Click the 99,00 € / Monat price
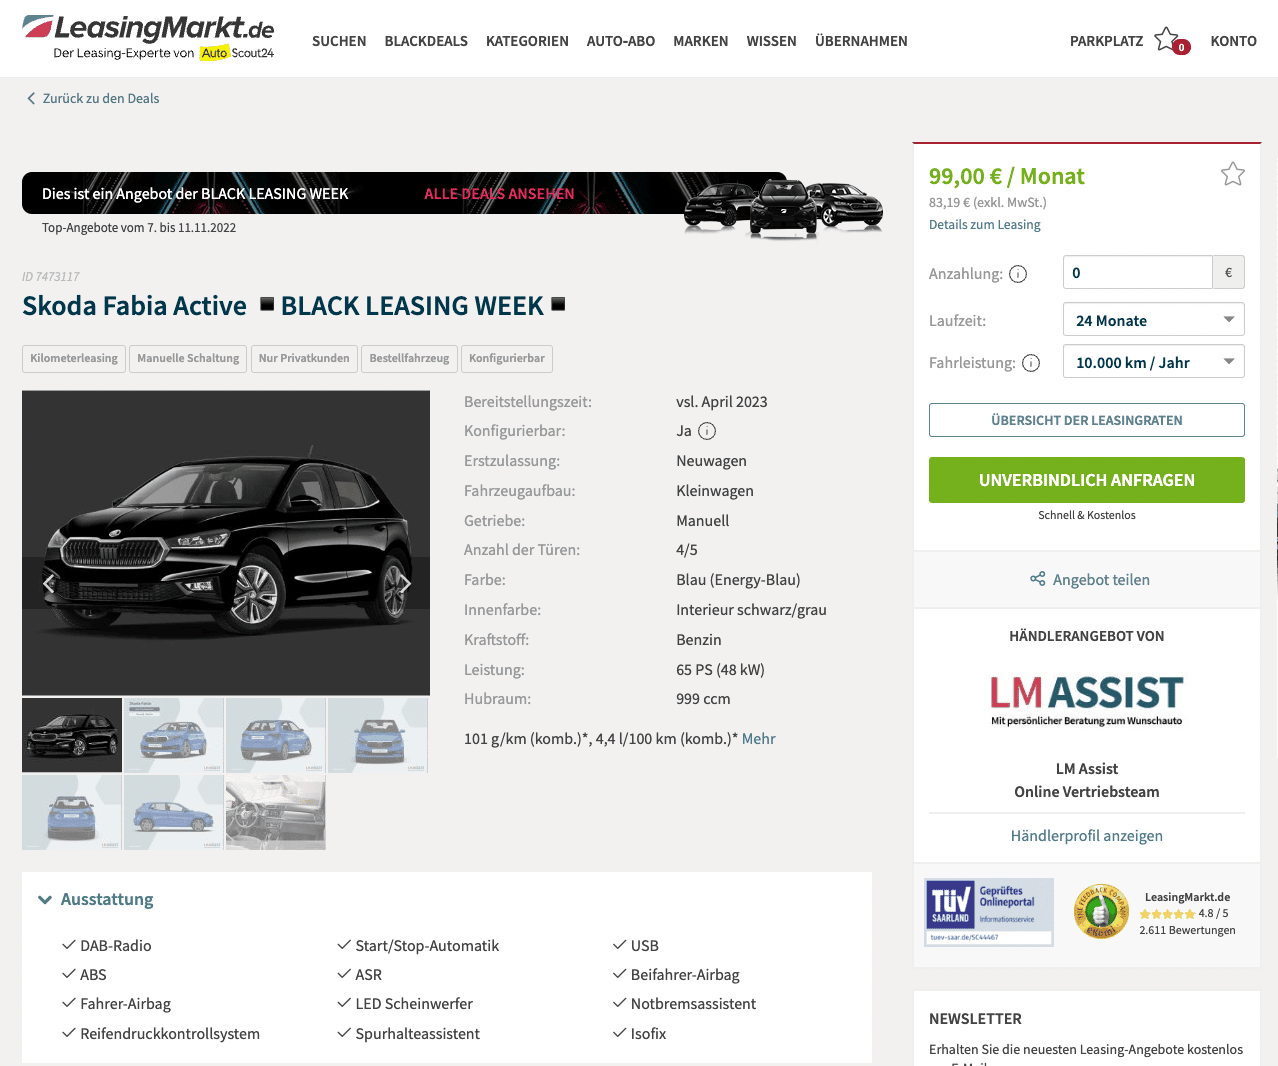The image size is (1278, 1066). 1006,176
